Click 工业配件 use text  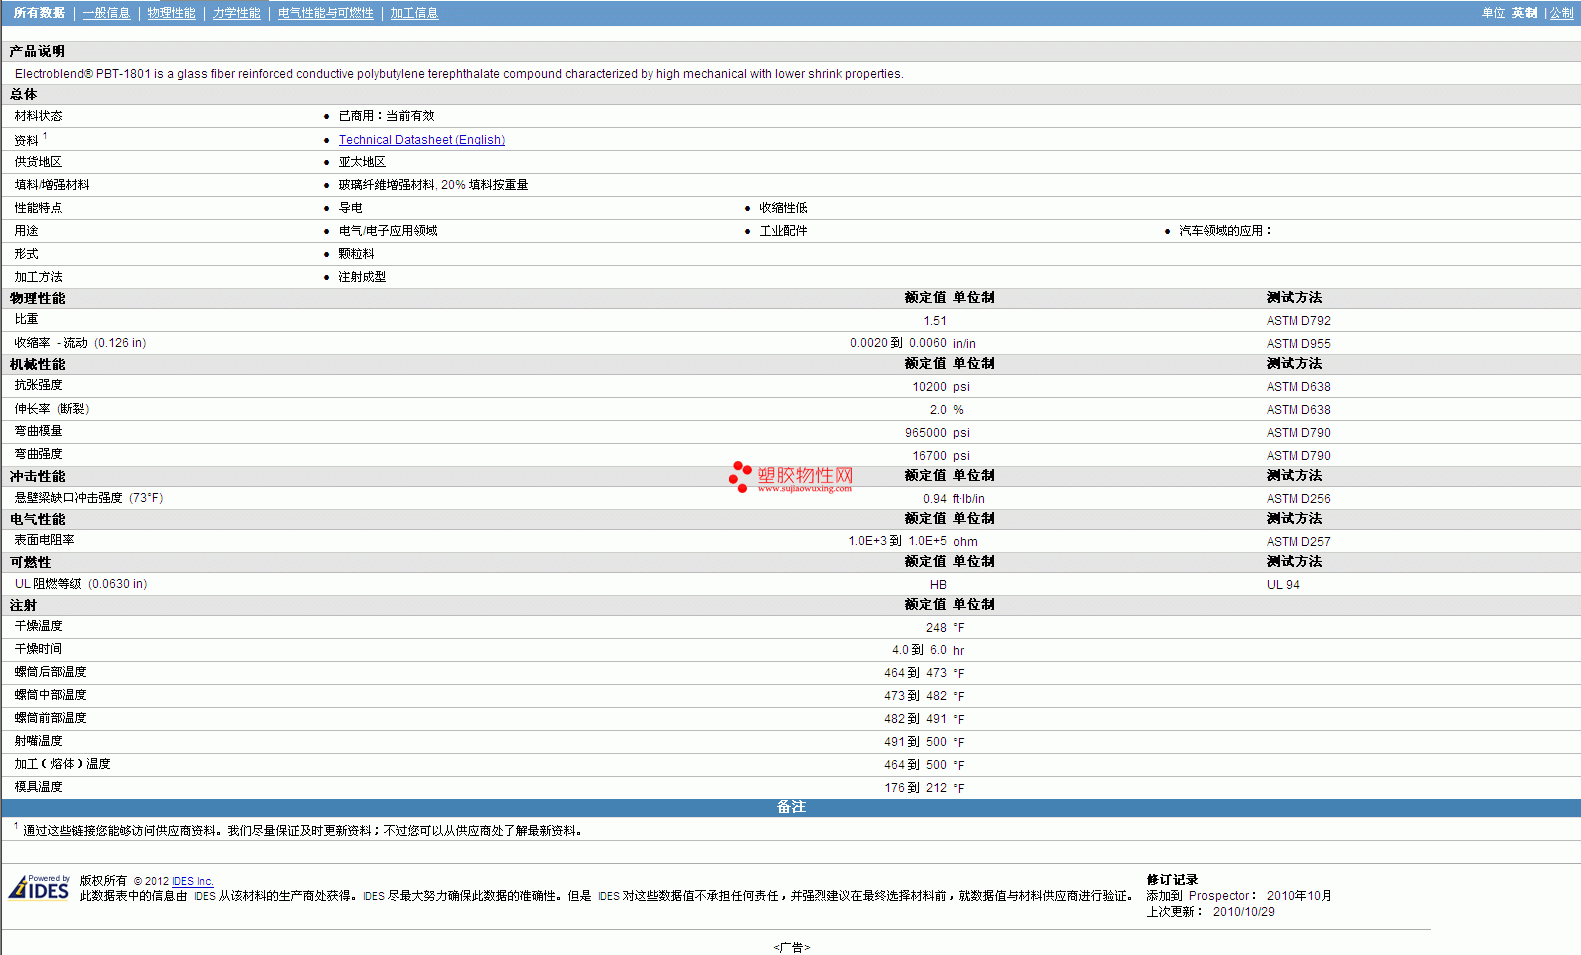783,231
